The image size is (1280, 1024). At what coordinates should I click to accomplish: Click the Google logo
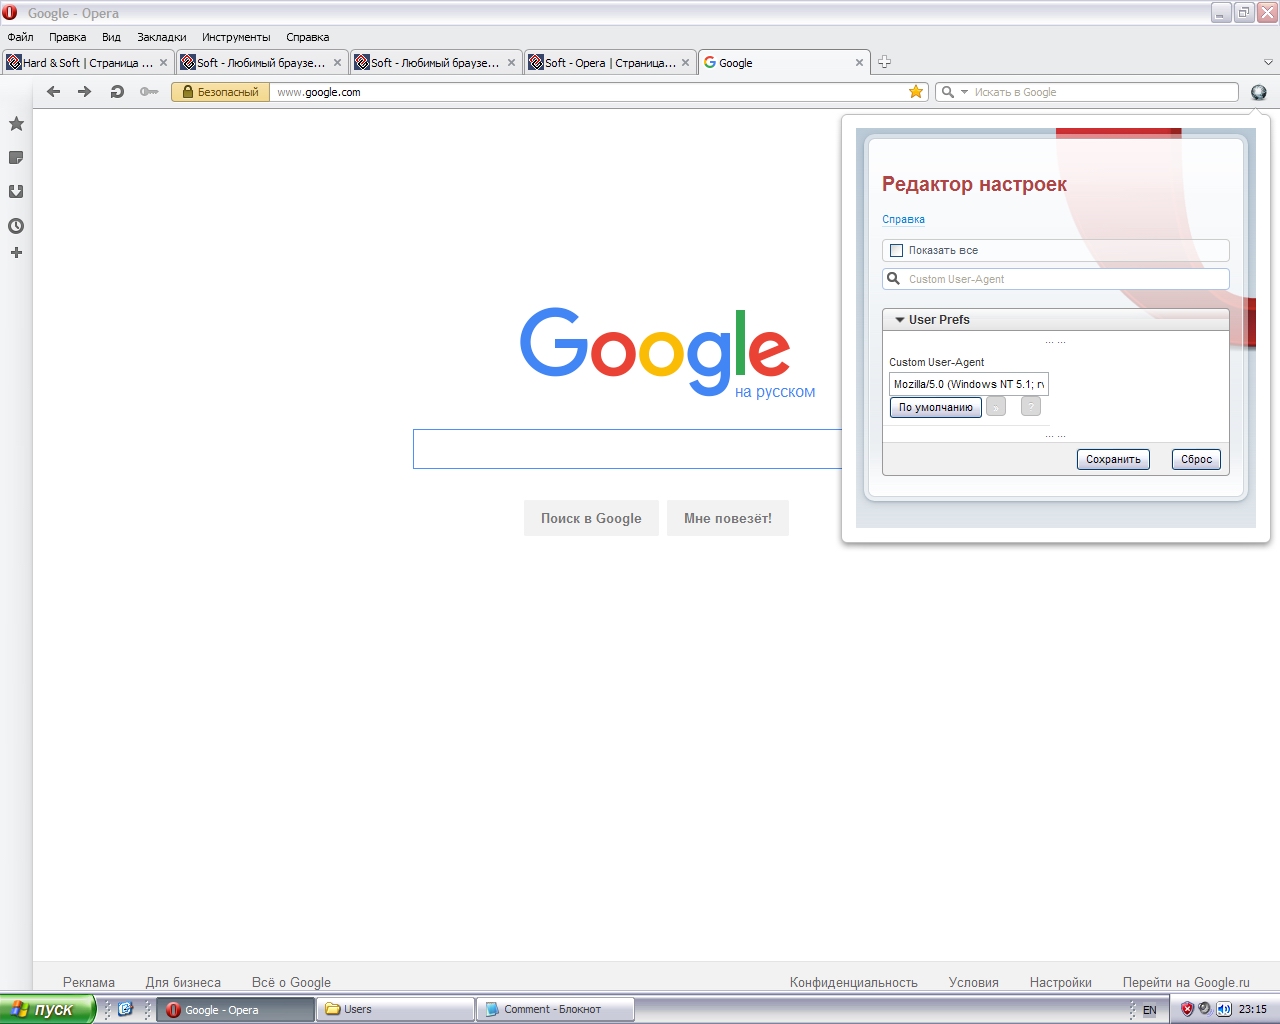[x=655, y=350]
